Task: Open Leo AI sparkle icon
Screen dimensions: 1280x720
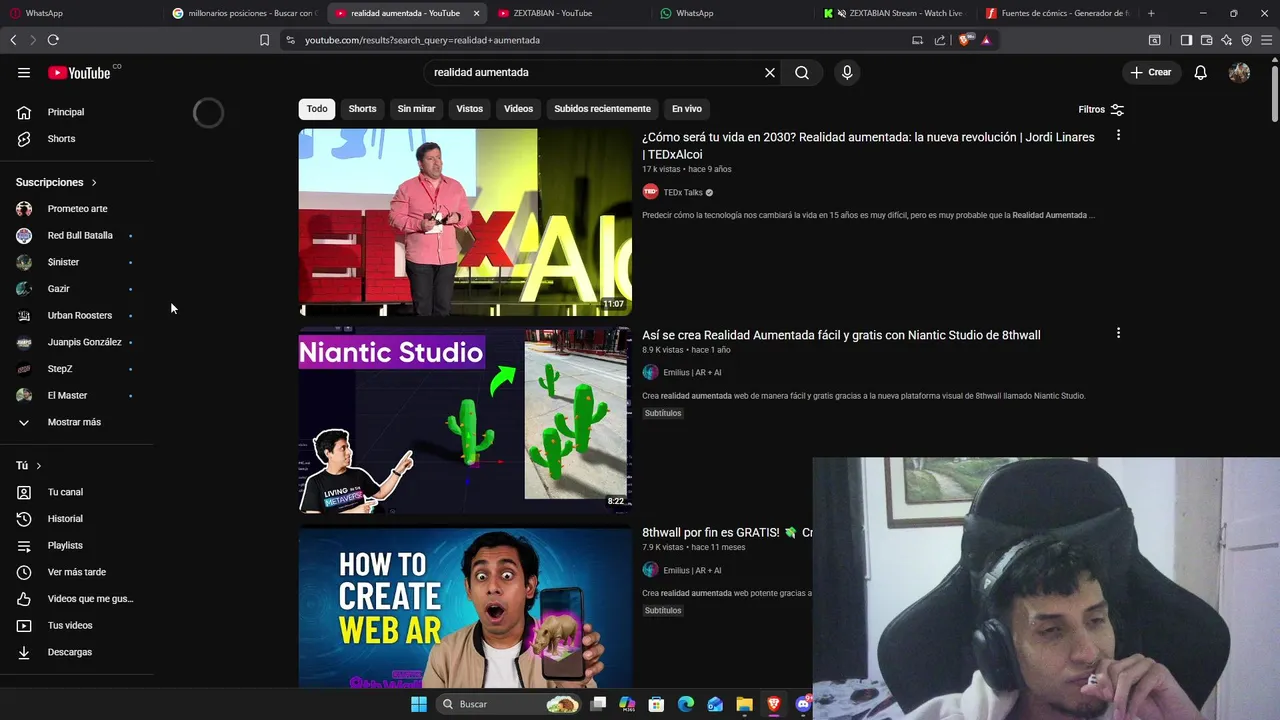Action: pos(1226,40)
